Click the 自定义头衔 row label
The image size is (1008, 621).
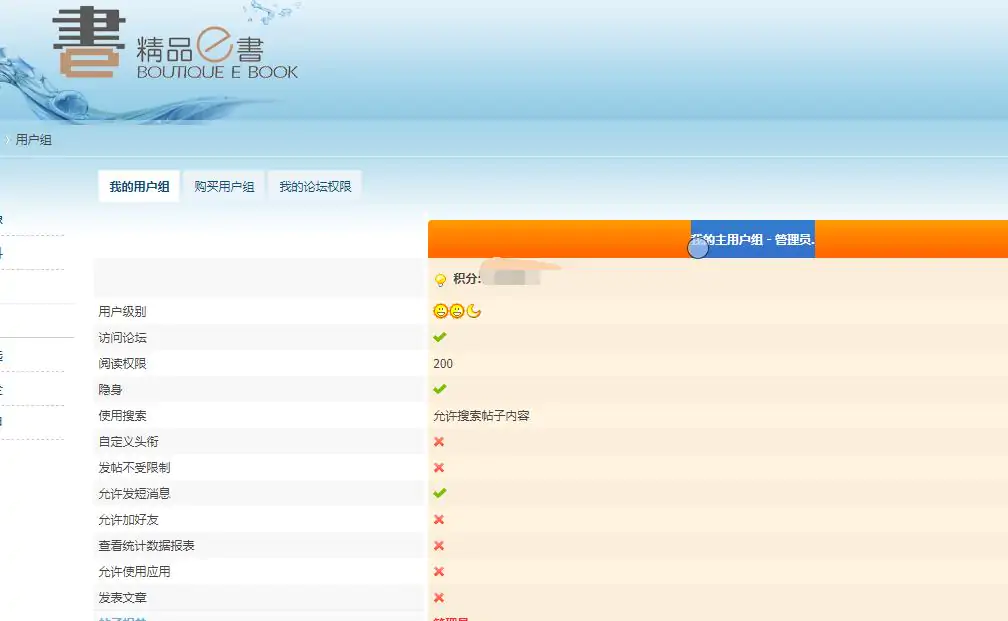[128, 442]
